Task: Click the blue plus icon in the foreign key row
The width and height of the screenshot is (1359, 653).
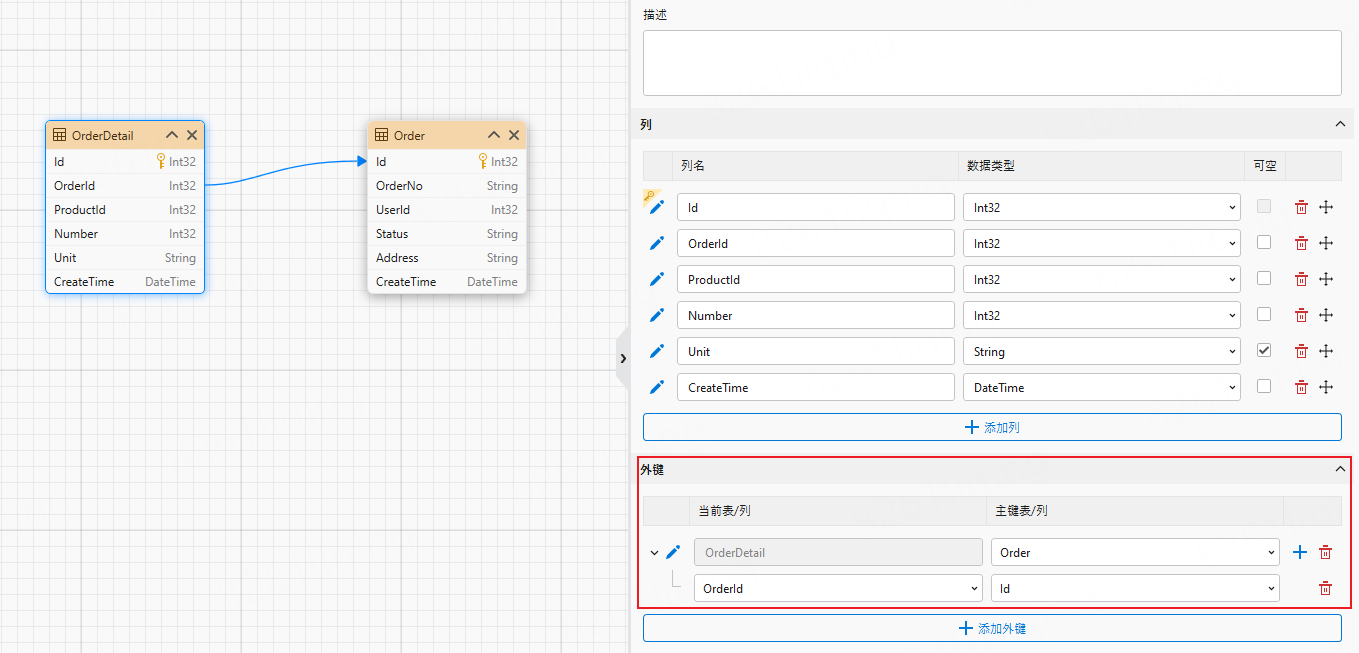Action: coord(1300,552)
